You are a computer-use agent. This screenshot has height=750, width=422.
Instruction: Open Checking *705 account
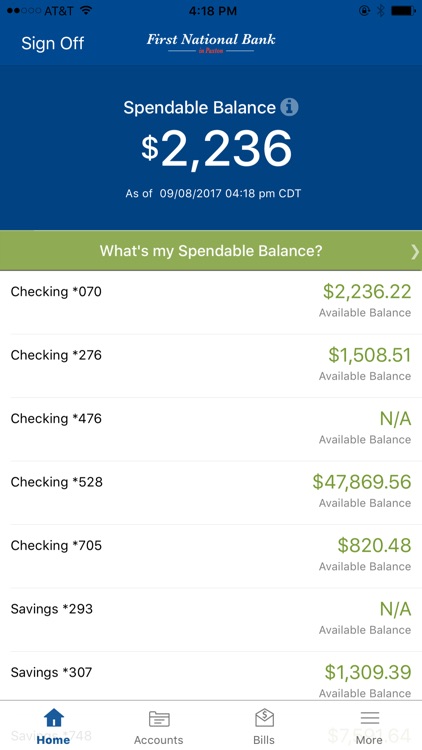(x=211, y=556)
